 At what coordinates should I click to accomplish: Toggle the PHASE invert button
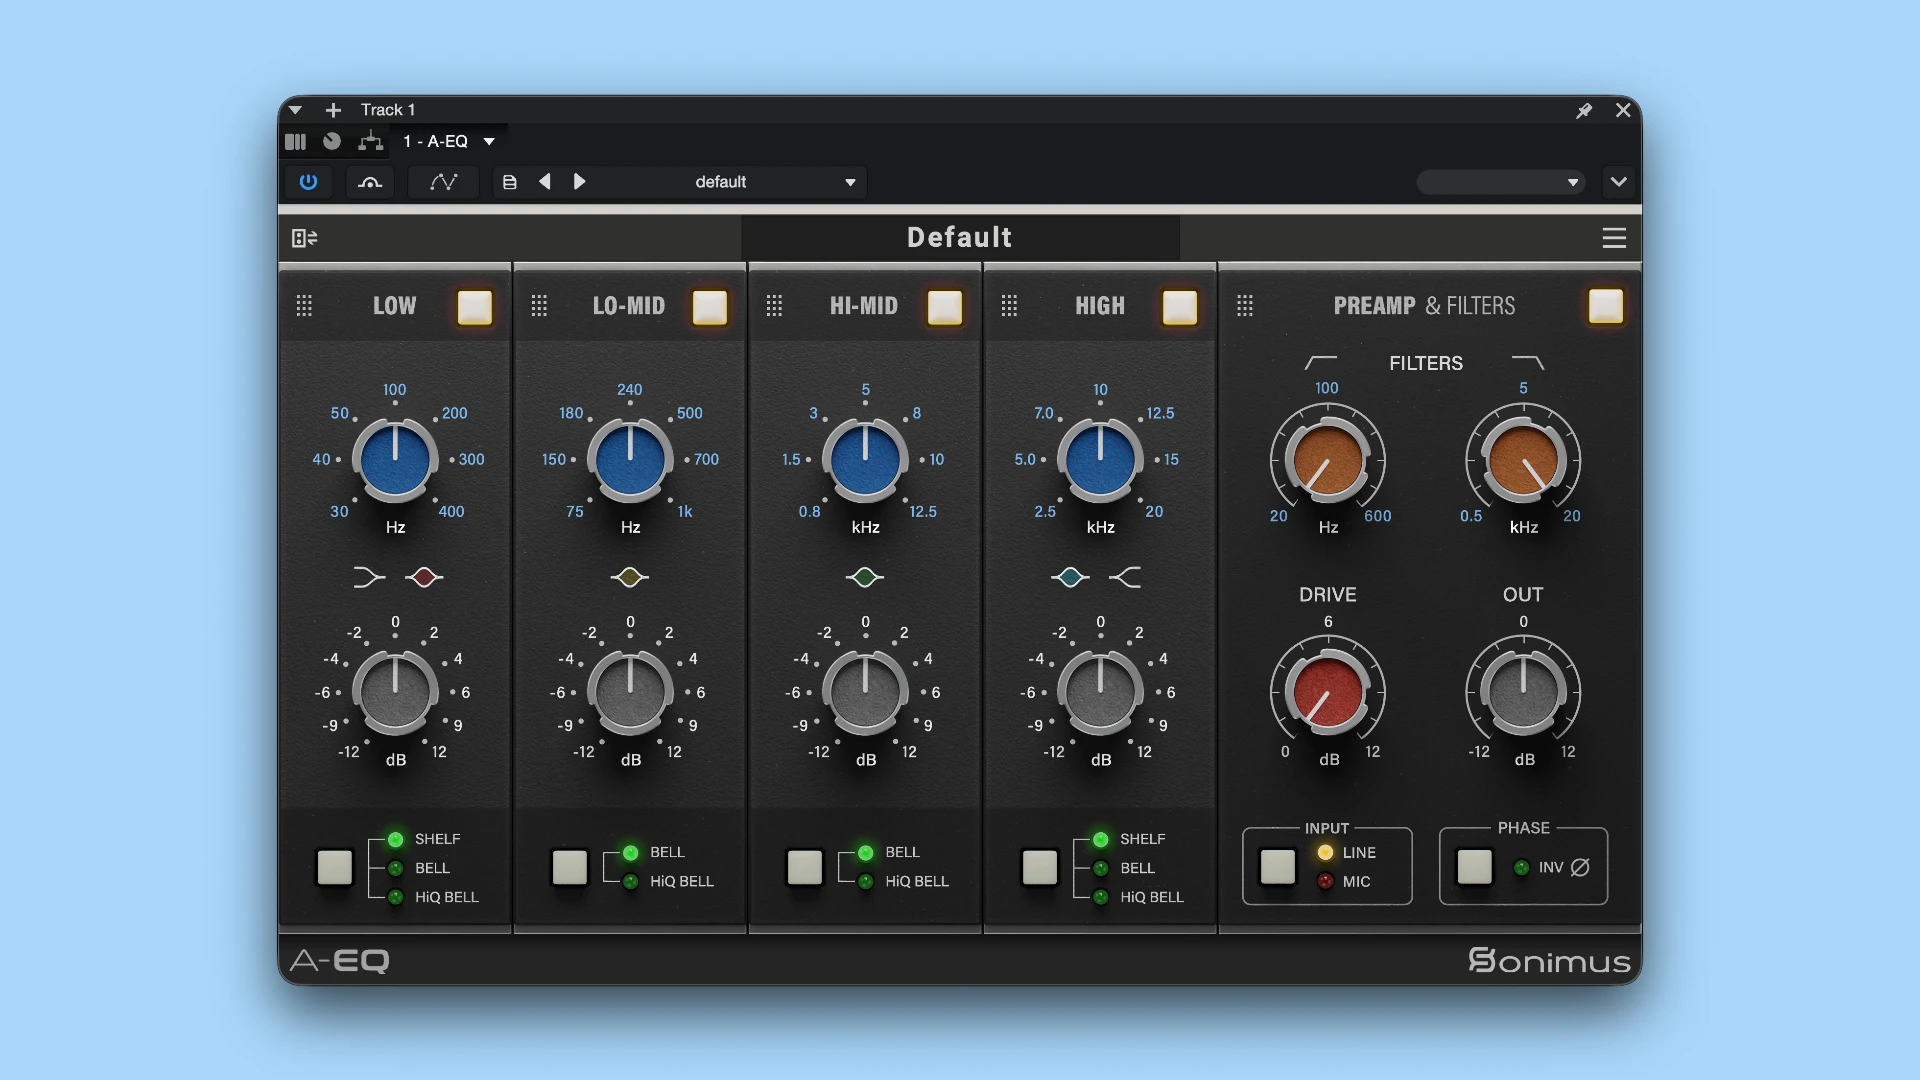pyautogui.click(x=1475, y=867)
